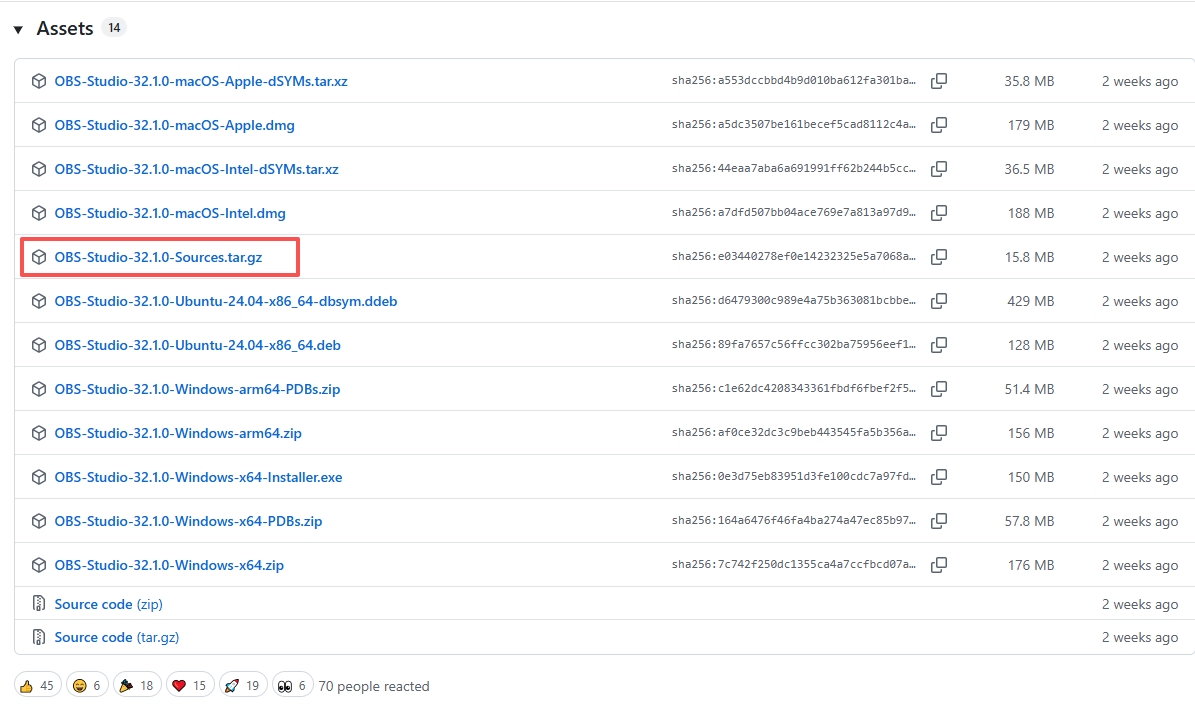Download Windows-x64-PDBs.zip

coord(188,521)
